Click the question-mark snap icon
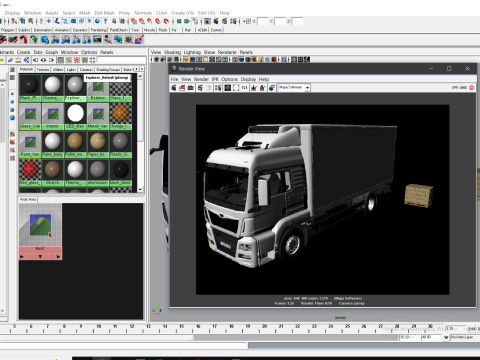The width and height of the screenshot is (480, 360). [105, 21]
